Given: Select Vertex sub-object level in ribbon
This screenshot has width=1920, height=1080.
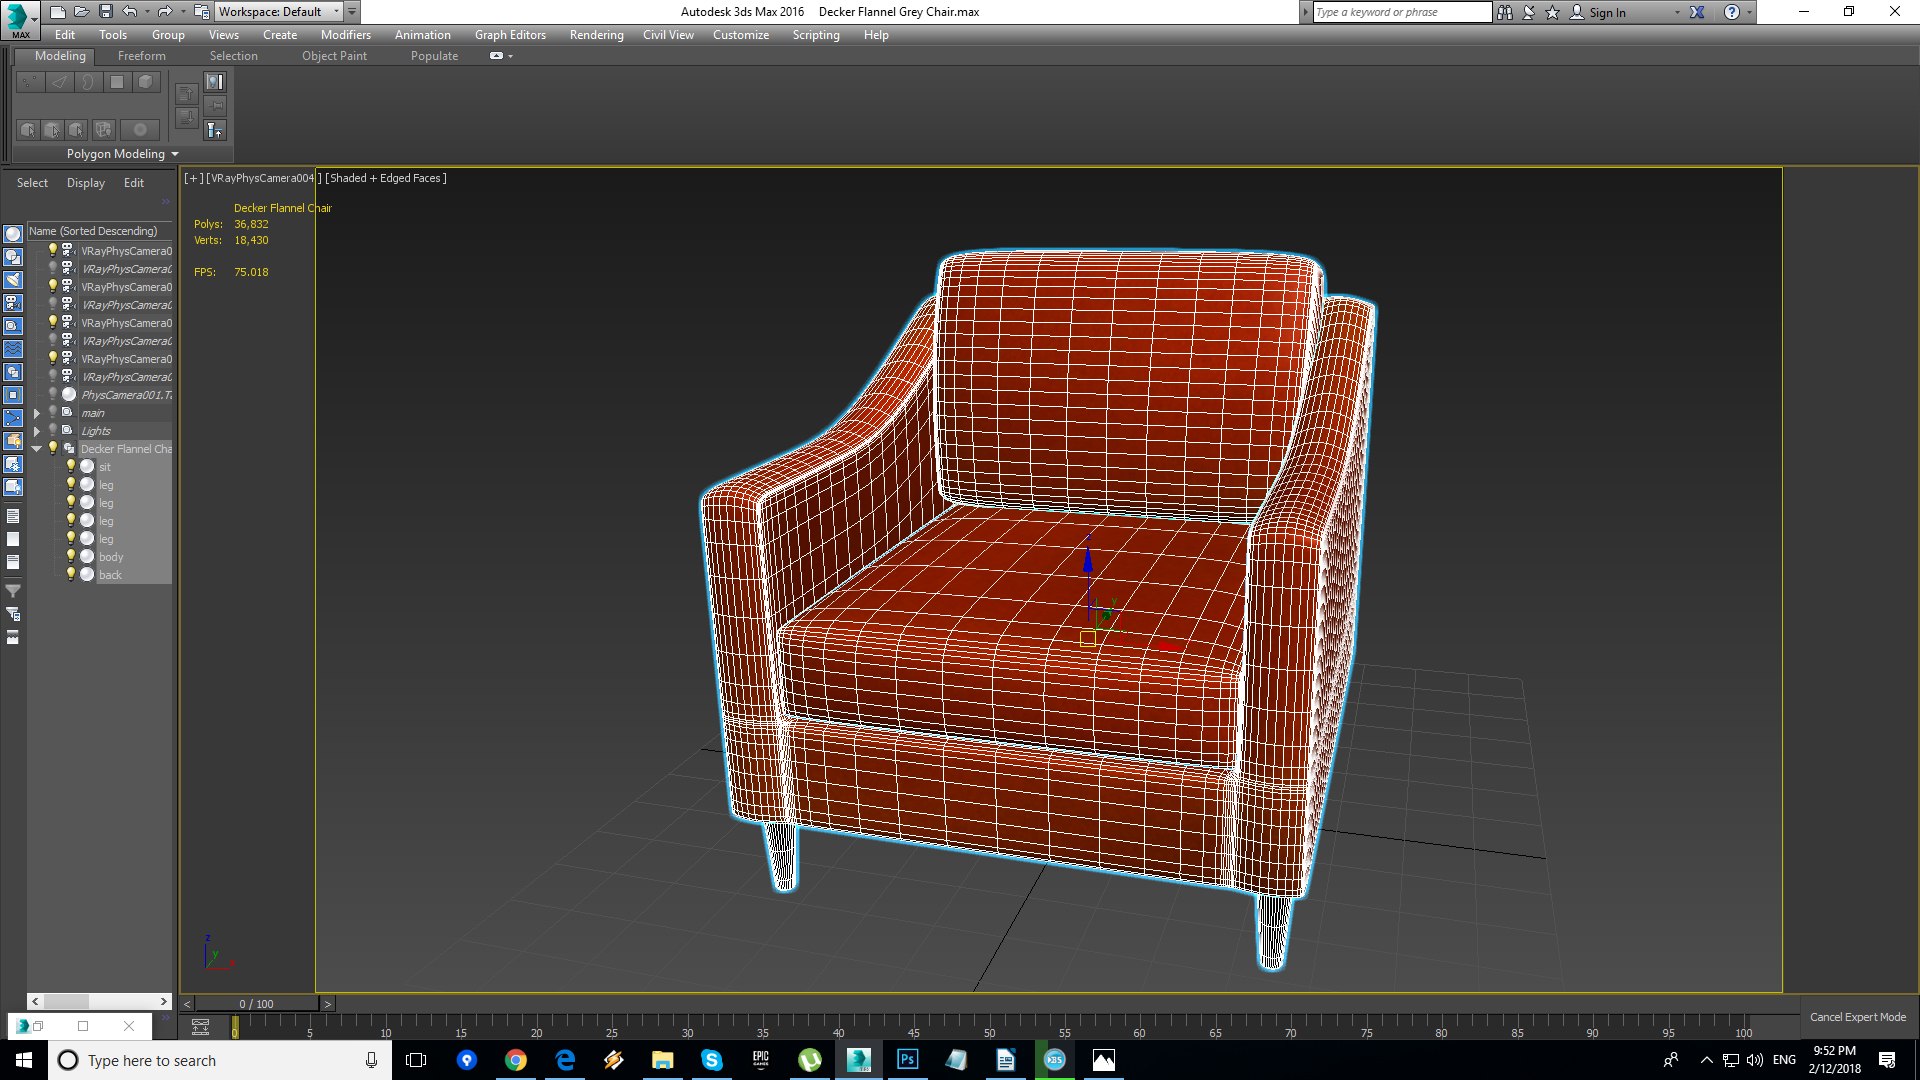Looking at the screenshot, I should (x=30, y=82).
